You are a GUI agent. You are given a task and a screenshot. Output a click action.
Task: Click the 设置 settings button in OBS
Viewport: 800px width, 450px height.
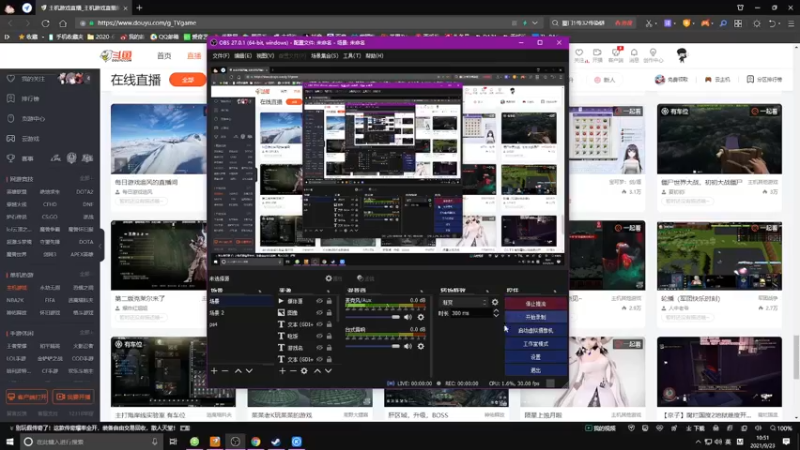point(536,357)
